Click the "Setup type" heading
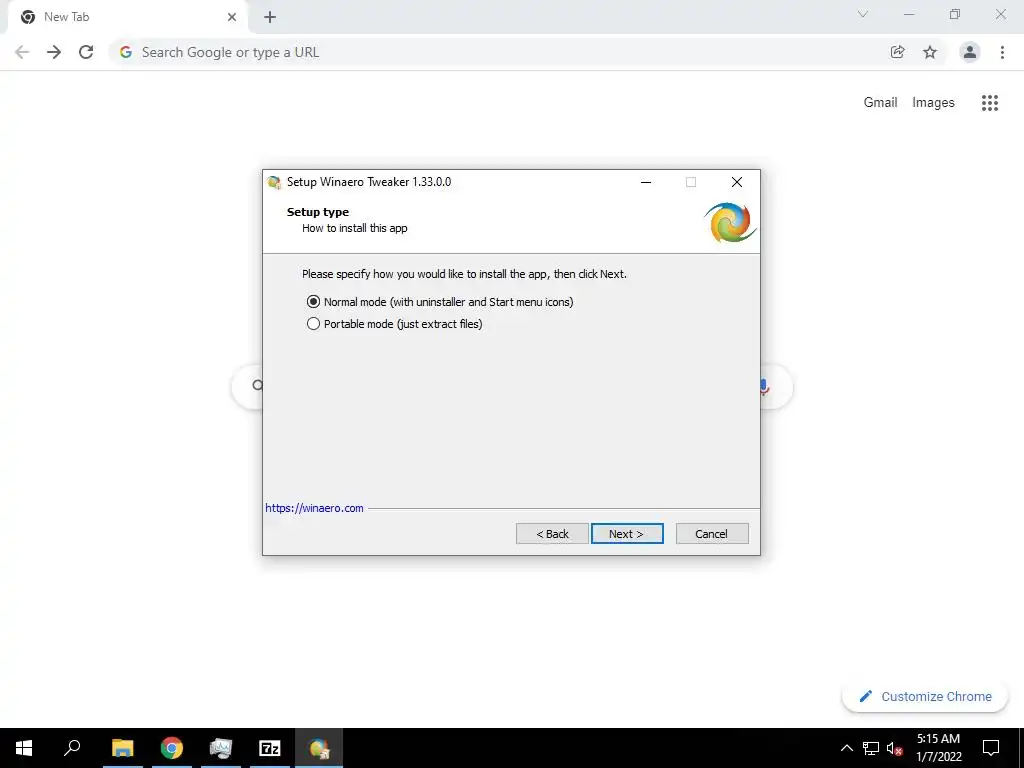The height and width of the screenshot is (768, 1024). 318,212
